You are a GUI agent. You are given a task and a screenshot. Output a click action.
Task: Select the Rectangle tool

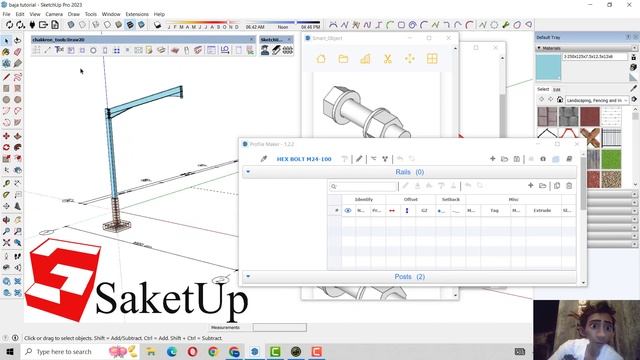pos(6,88)
